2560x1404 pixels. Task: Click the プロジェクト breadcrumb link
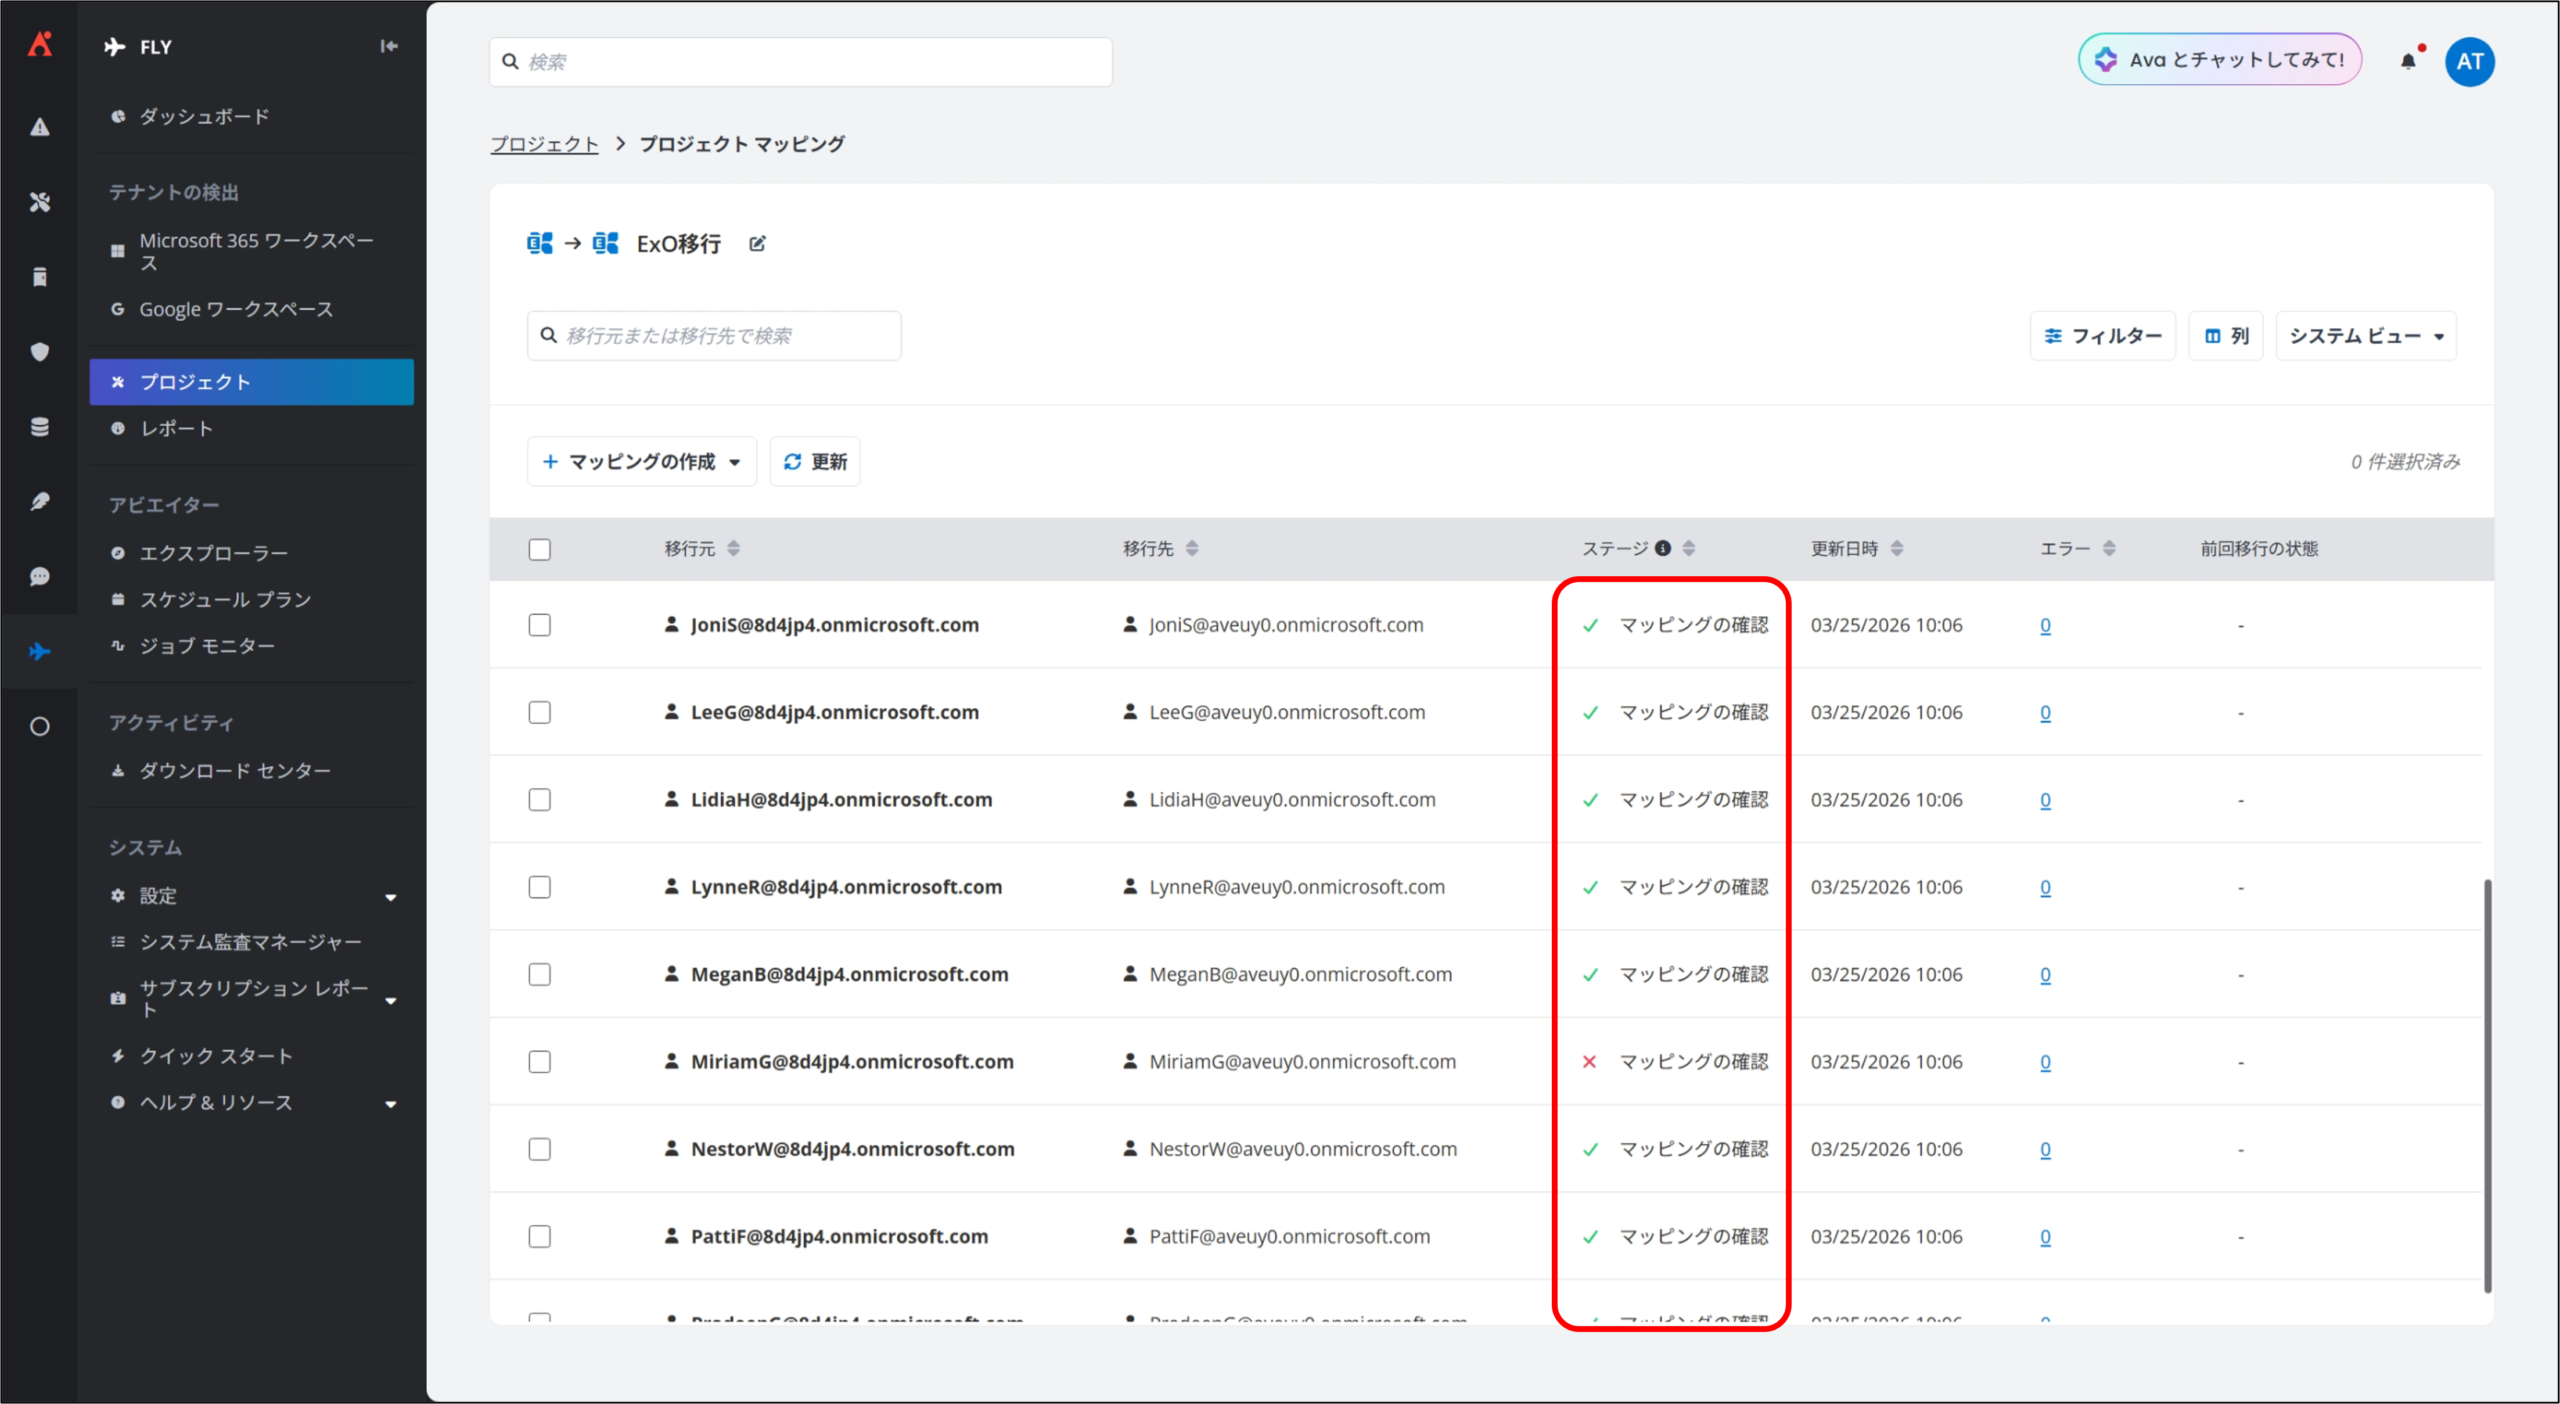click(x=544, y=144)
